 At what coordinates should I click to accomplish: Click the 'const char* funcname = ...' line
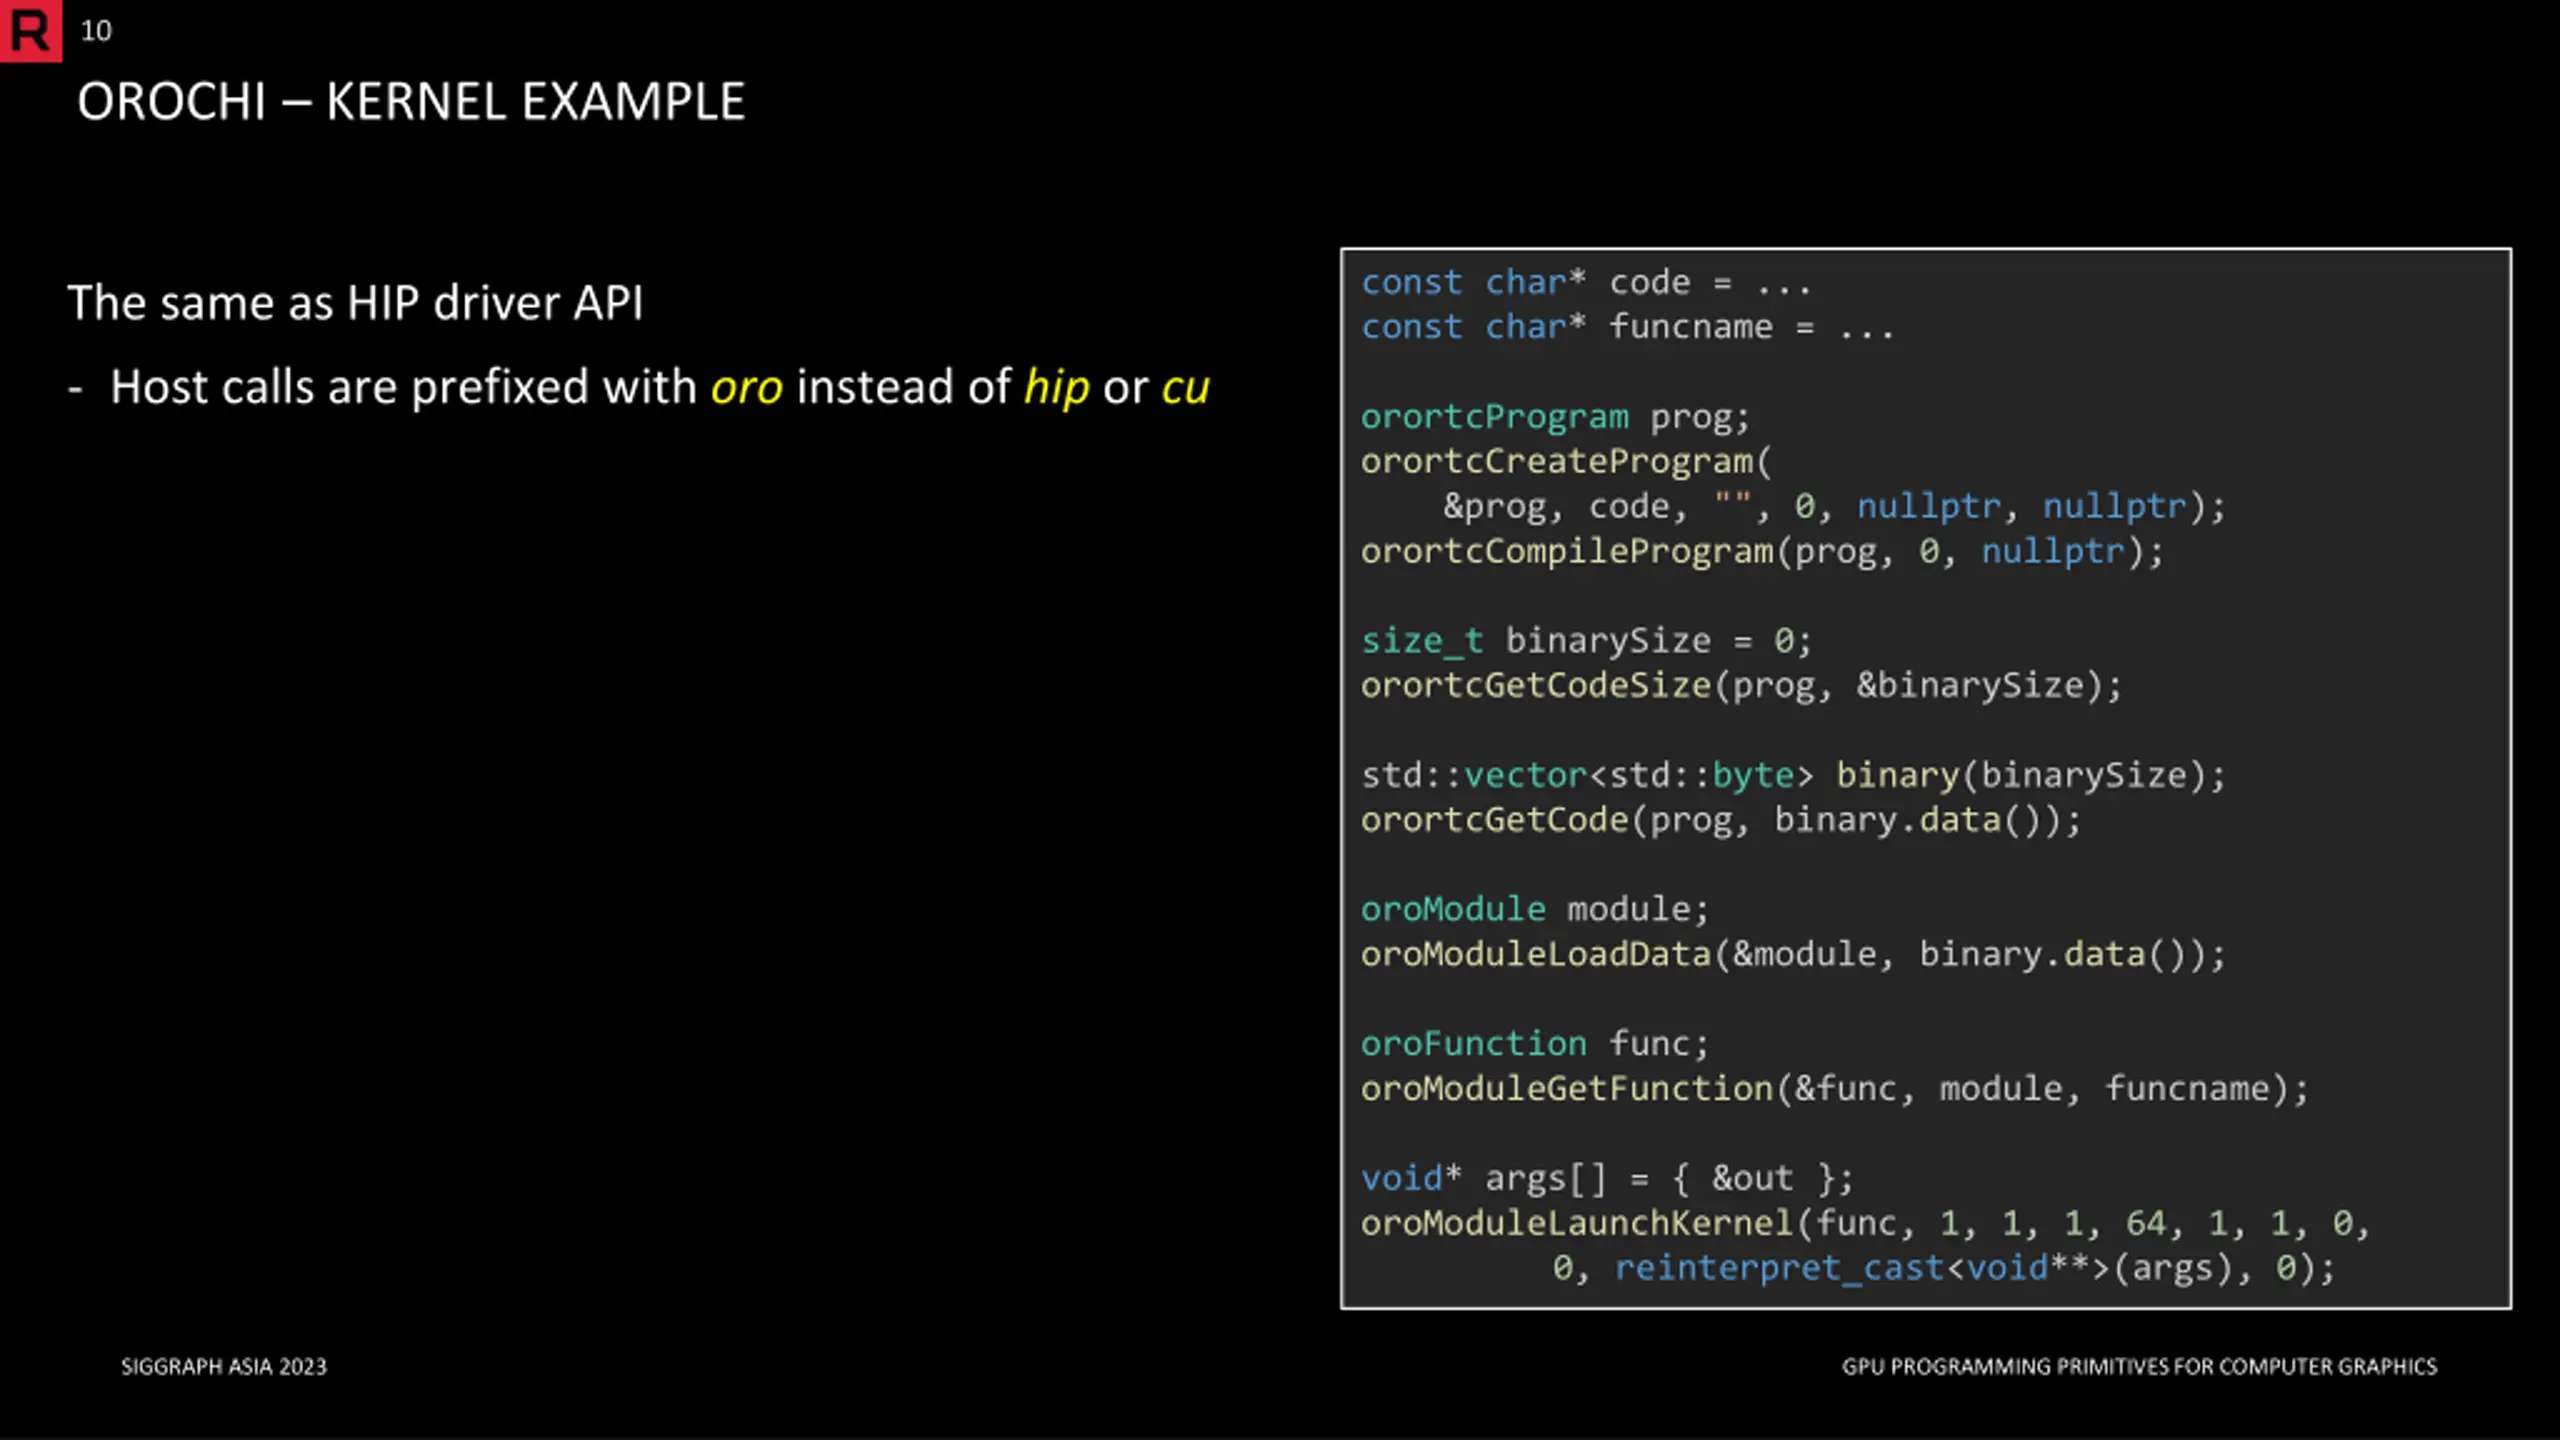click(x=1628, y=327)
